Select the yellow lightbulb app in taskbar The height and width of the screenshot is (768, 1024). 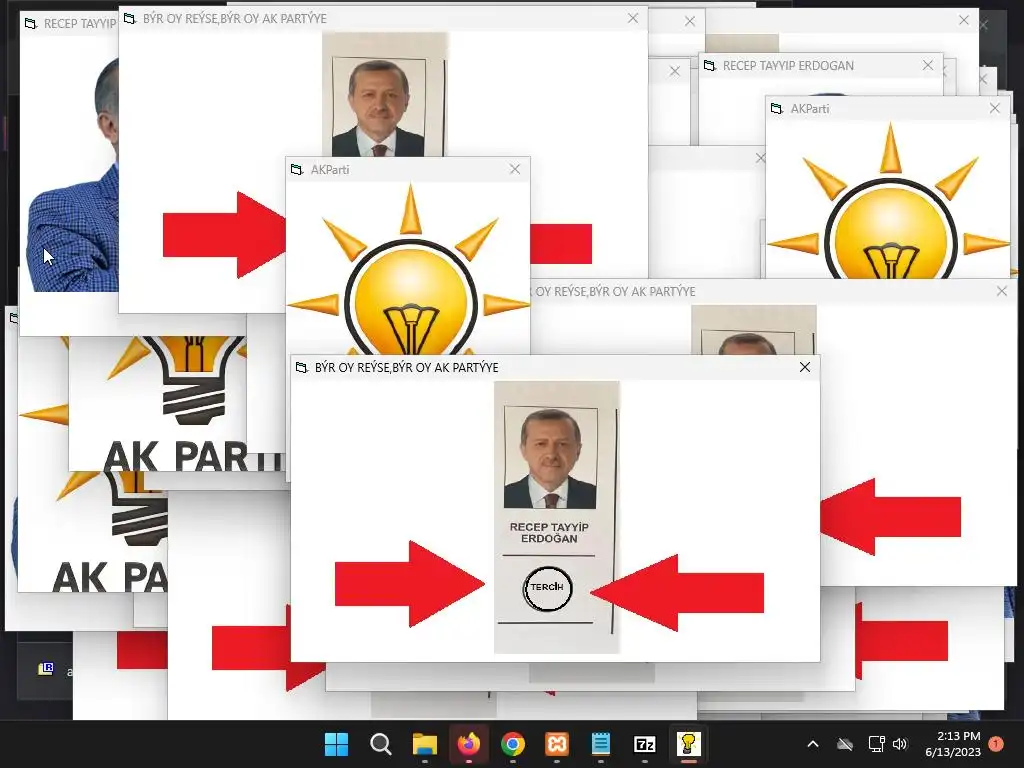pos(688,744)
